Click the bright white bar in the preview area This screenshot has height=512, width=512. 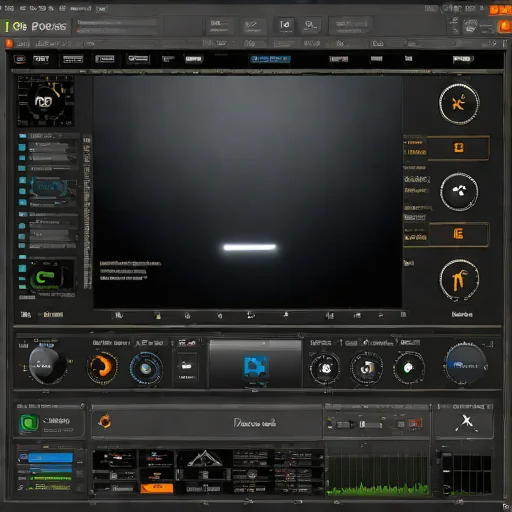(x=250, y=247)
